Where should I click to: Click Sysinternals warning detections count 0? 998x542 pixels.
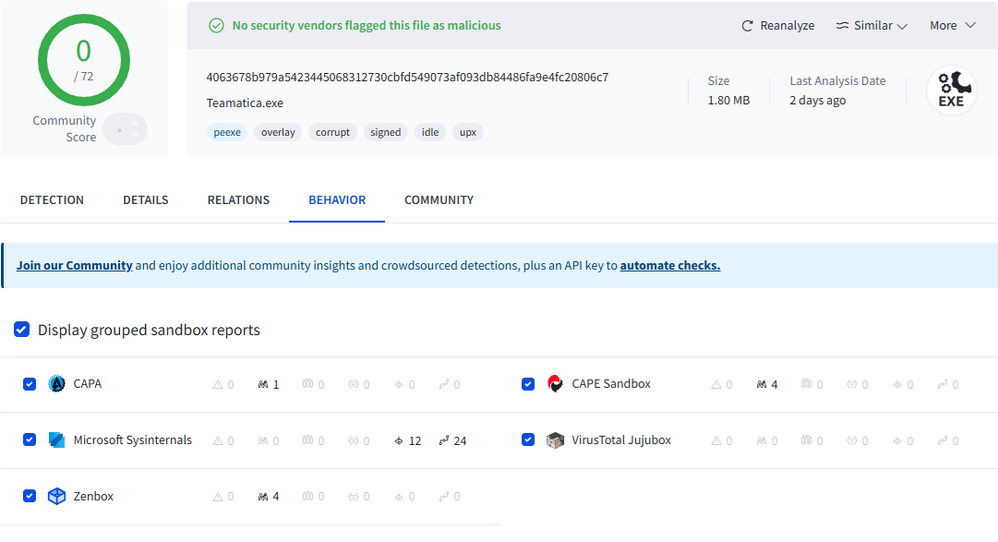tap(223, 440)
